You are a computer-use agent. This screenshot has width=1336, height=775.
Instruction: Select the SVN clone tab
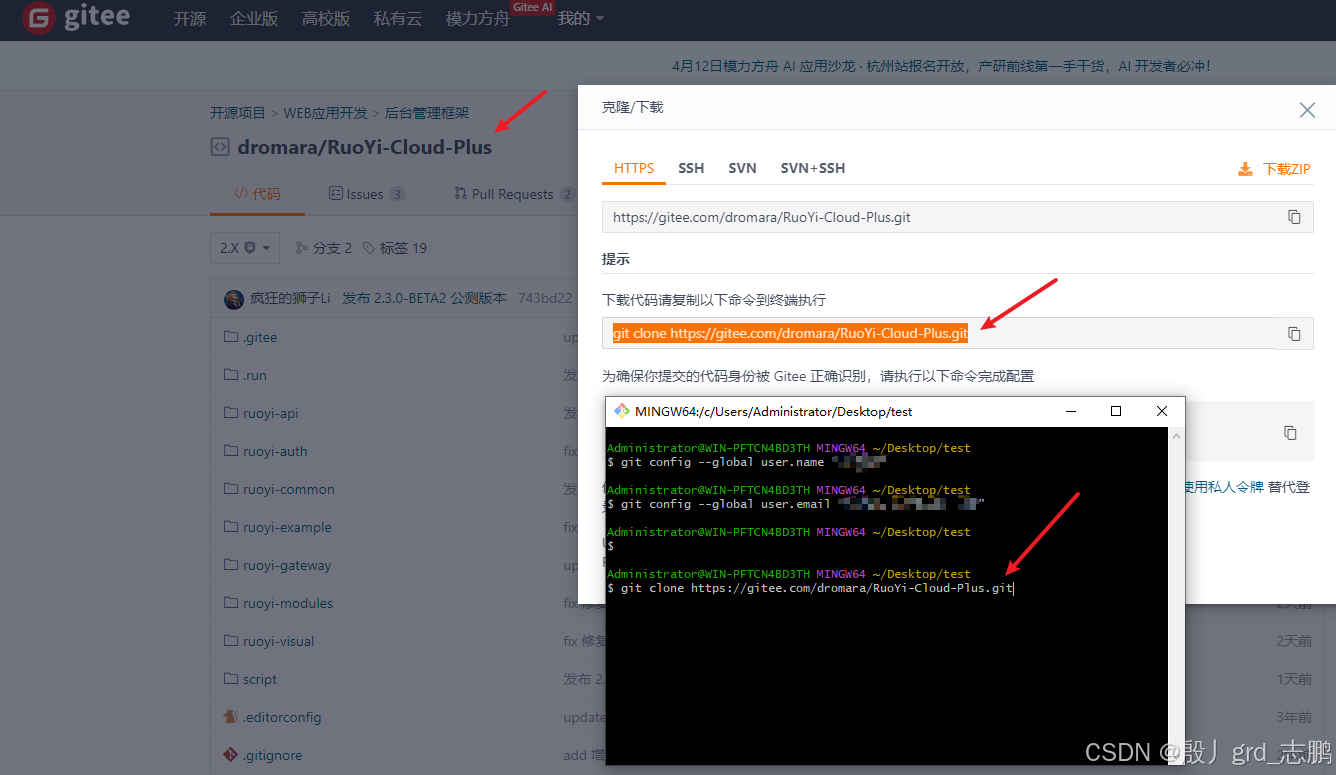pyautogui.click(x=742, y=168)
